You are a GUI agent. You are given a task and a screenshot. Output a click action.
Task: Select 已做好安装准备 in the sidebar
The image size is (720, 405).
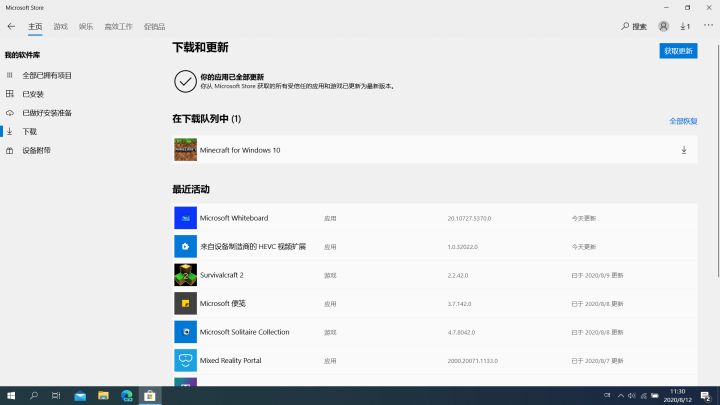[47, 113]
